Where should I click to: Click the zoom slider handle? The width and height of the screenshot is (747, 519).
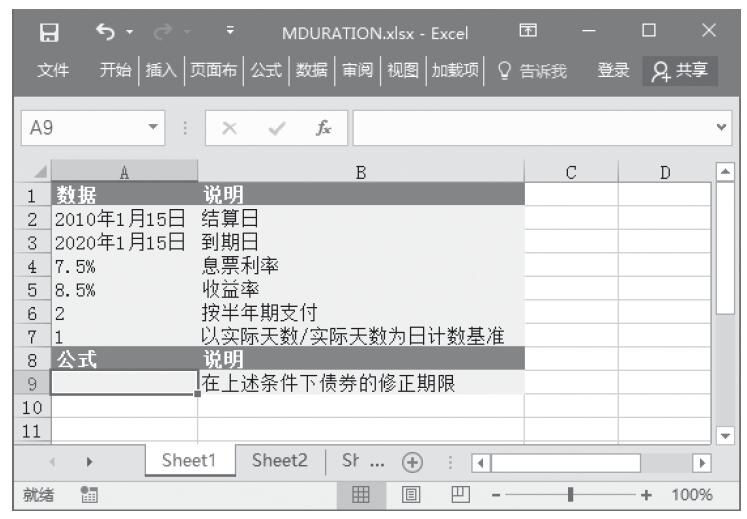tap(571, 495)
